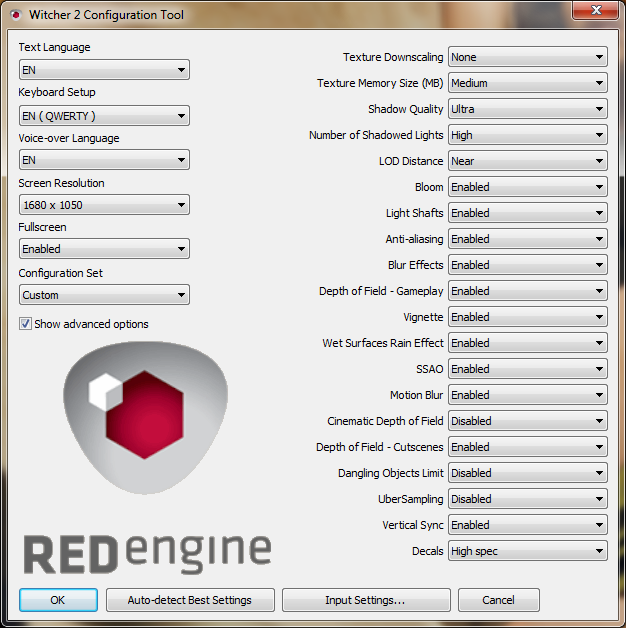The image size is (626, 628).
Task: Open the LOD Distance dropdown
Action: tap(527, 161)
